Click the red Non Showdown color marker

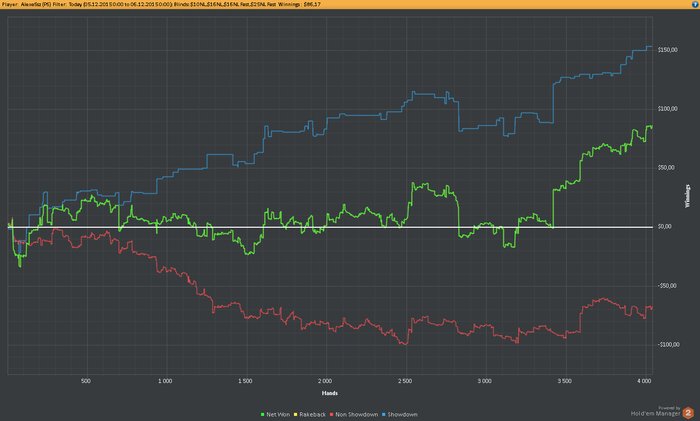[331, 415]
